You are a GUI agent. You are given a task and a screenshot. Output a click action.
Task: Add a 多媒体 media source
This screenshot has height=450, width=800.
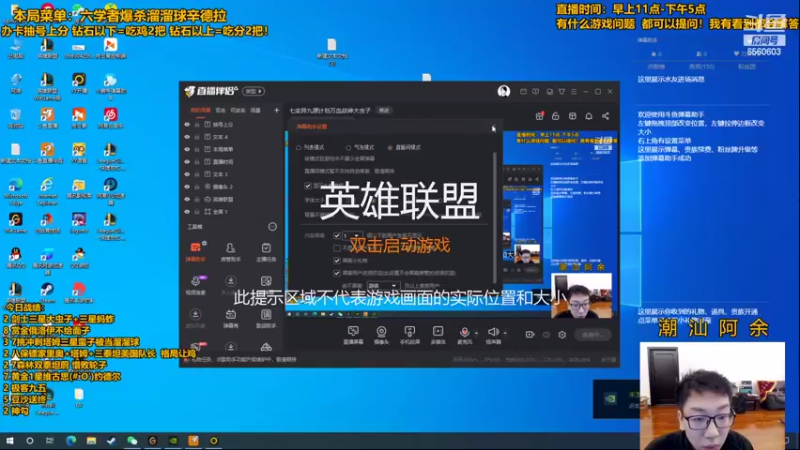click(x=438, y=335)
